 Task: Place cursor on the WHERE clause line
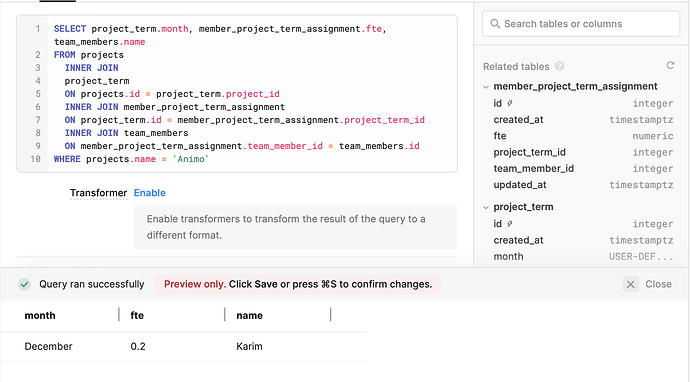131,159
